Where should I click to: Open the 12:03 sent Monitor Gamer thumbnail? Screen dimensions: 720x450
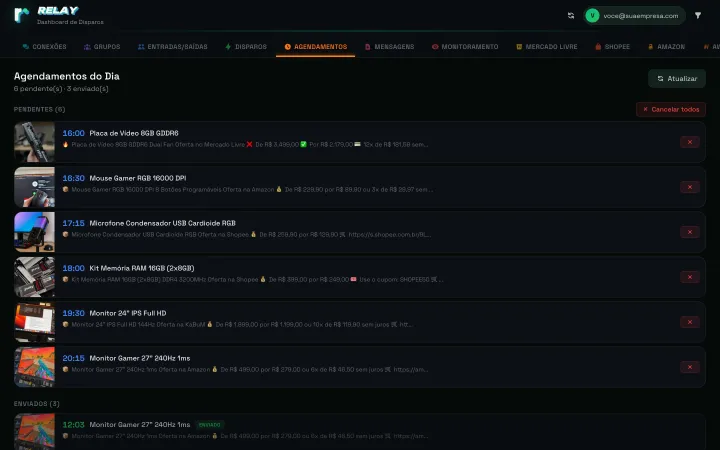[34, 432]
